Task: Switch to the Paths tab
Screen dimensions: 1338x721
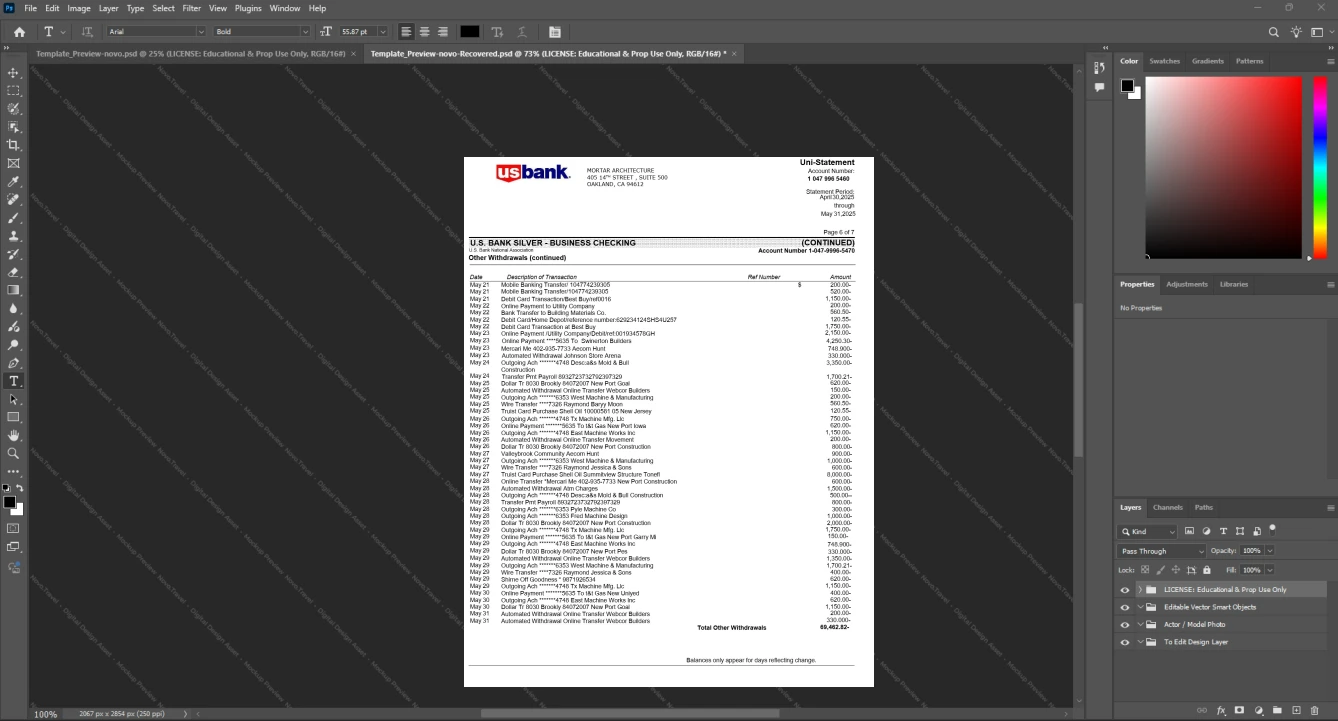Action: coord(1204,507)
